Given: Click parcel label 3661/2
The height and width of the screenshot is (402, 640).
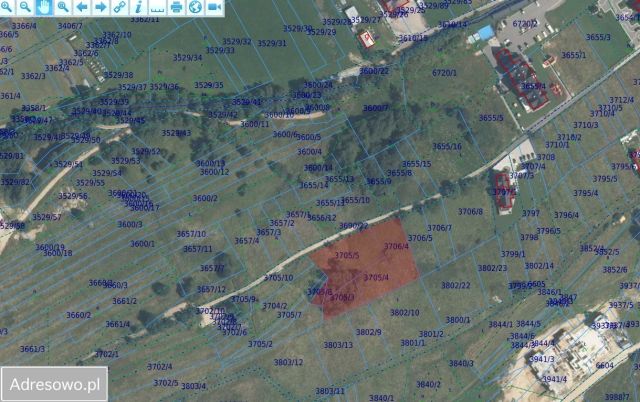Looking at the screenshot, I should 124,301.
